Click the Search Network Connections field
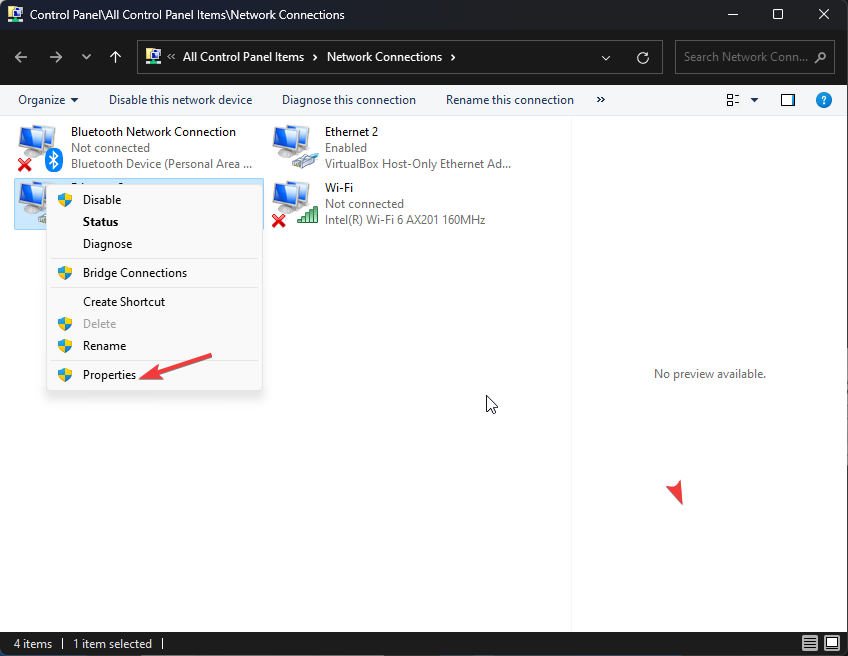This screenshot has width=848, height=656. point(745,57)
